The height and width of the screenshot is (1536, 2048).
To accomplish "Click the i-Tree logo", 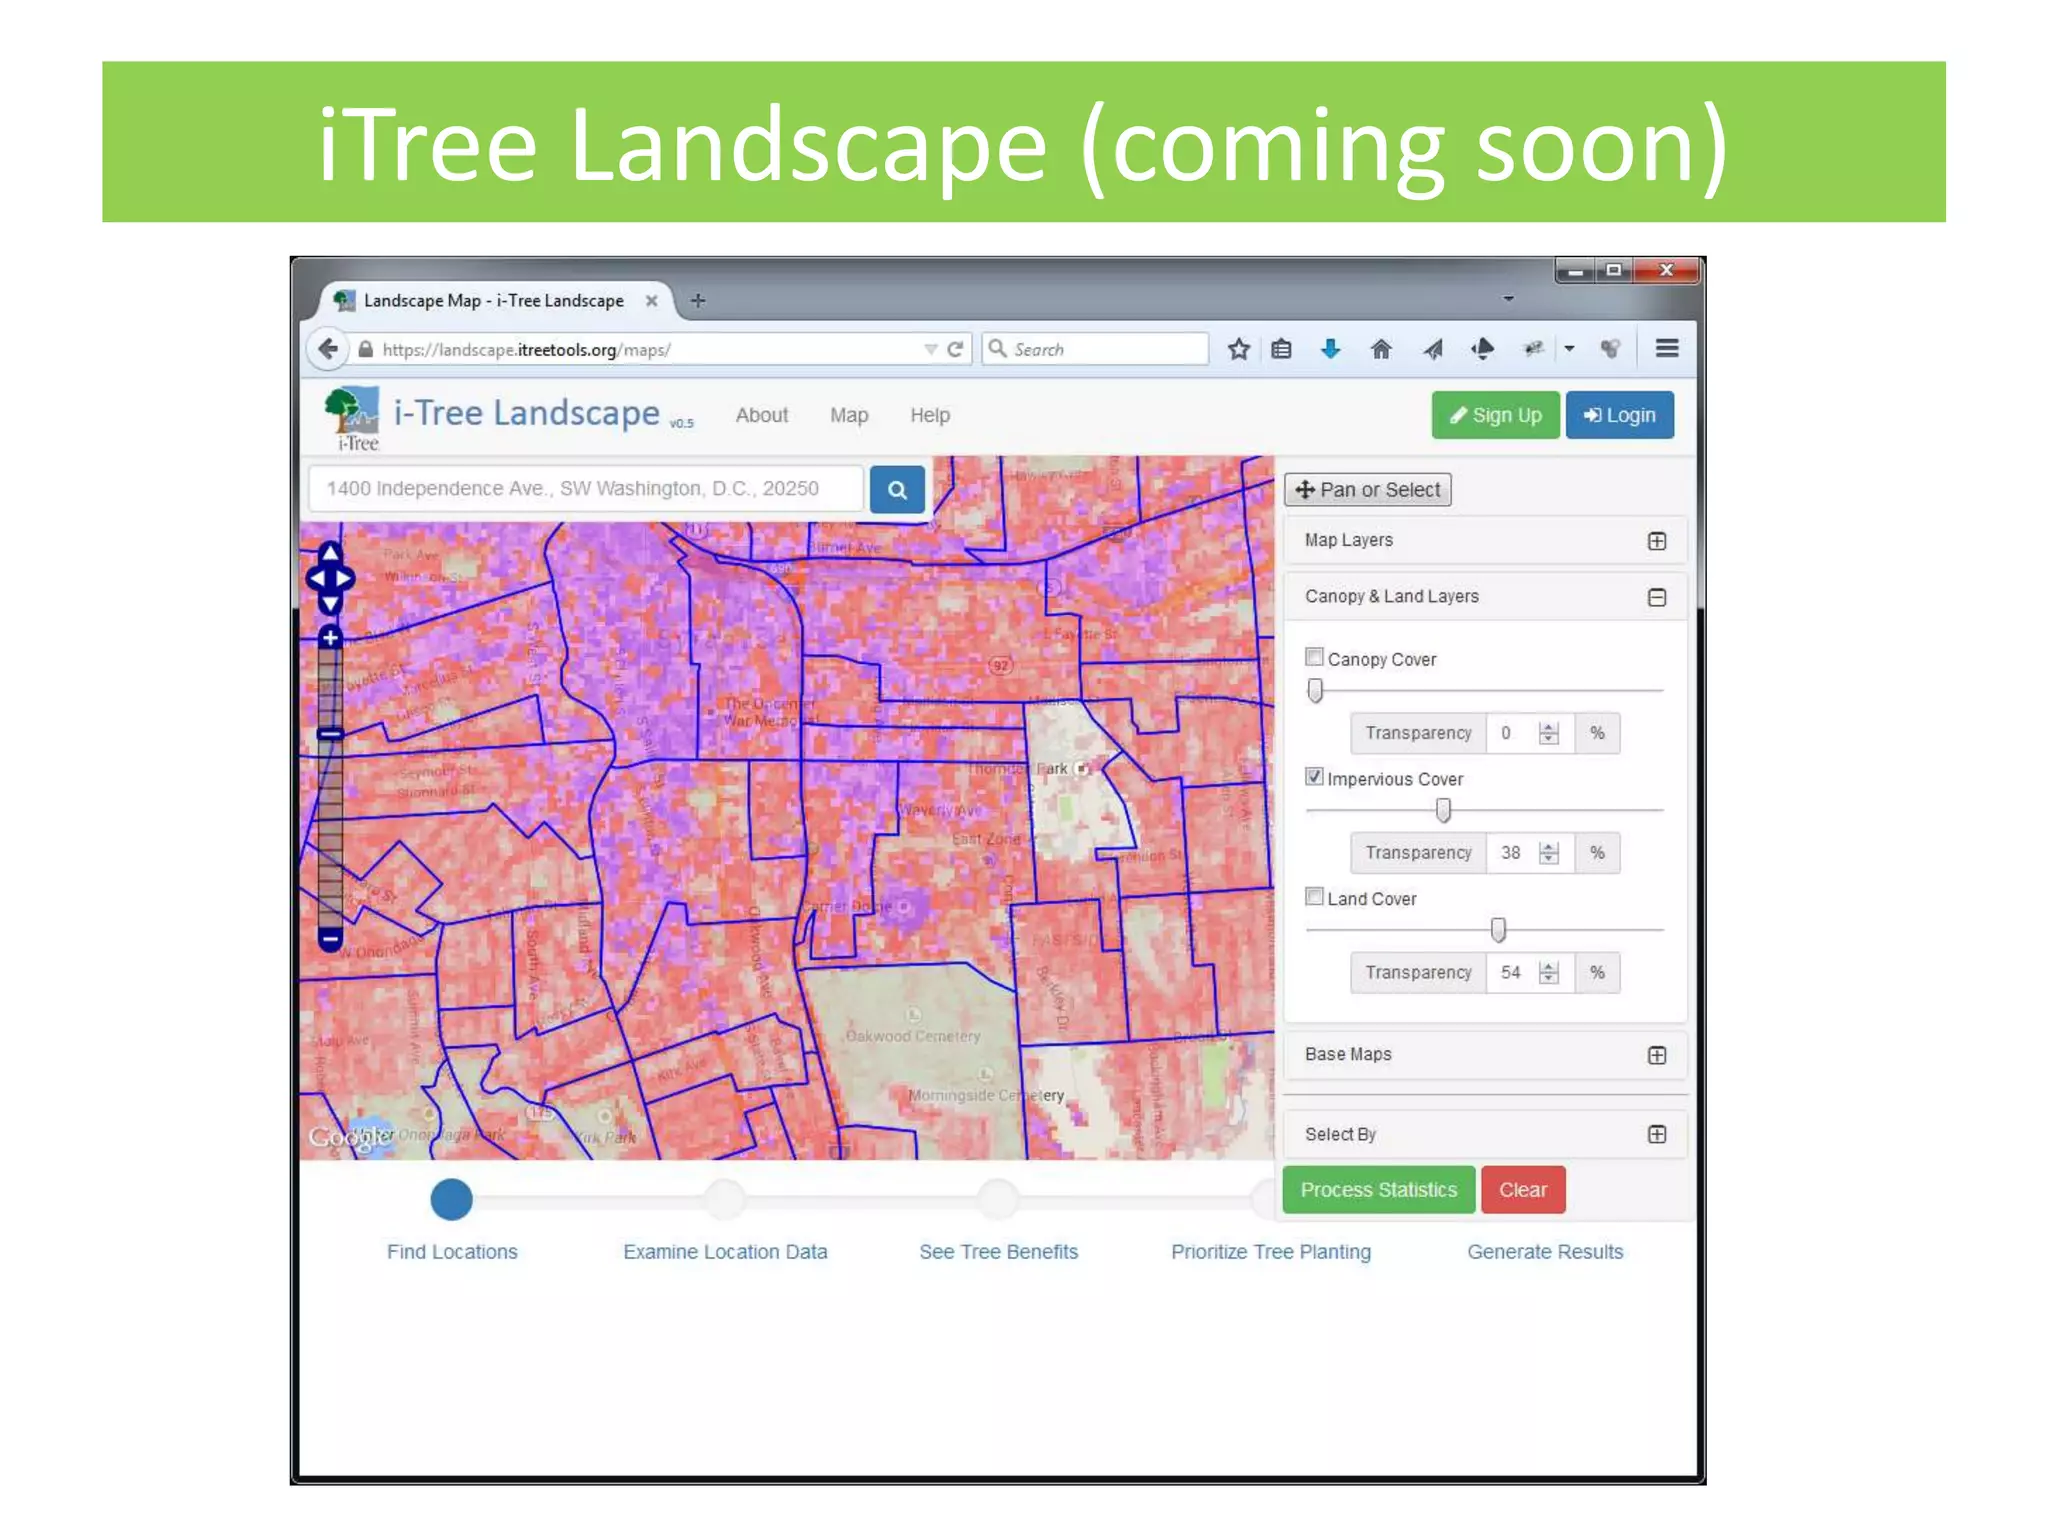I will click(352, 418).
